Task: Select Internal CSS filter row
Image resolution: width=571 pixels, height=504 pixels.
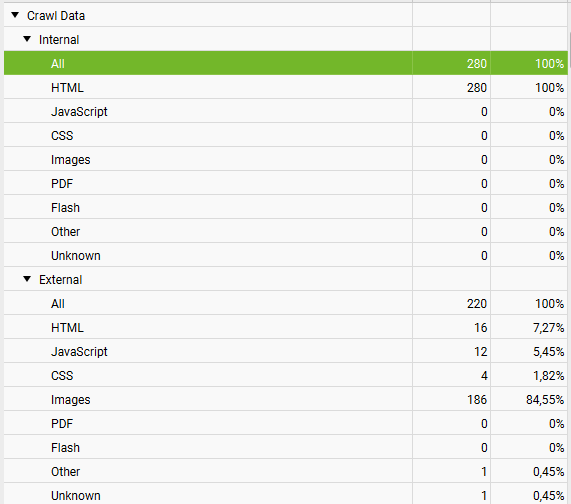Action: pyautogui.click(x=286, y=135)
